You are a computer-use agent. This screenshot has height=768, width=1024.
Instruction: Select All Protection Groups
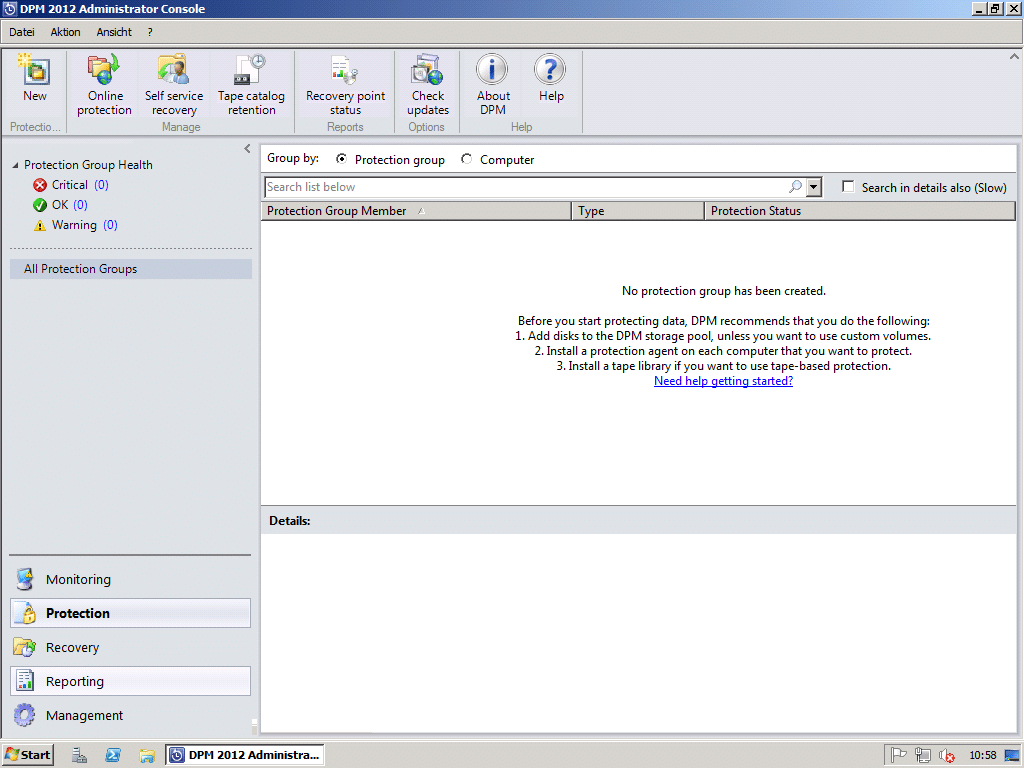click(131, 269)
